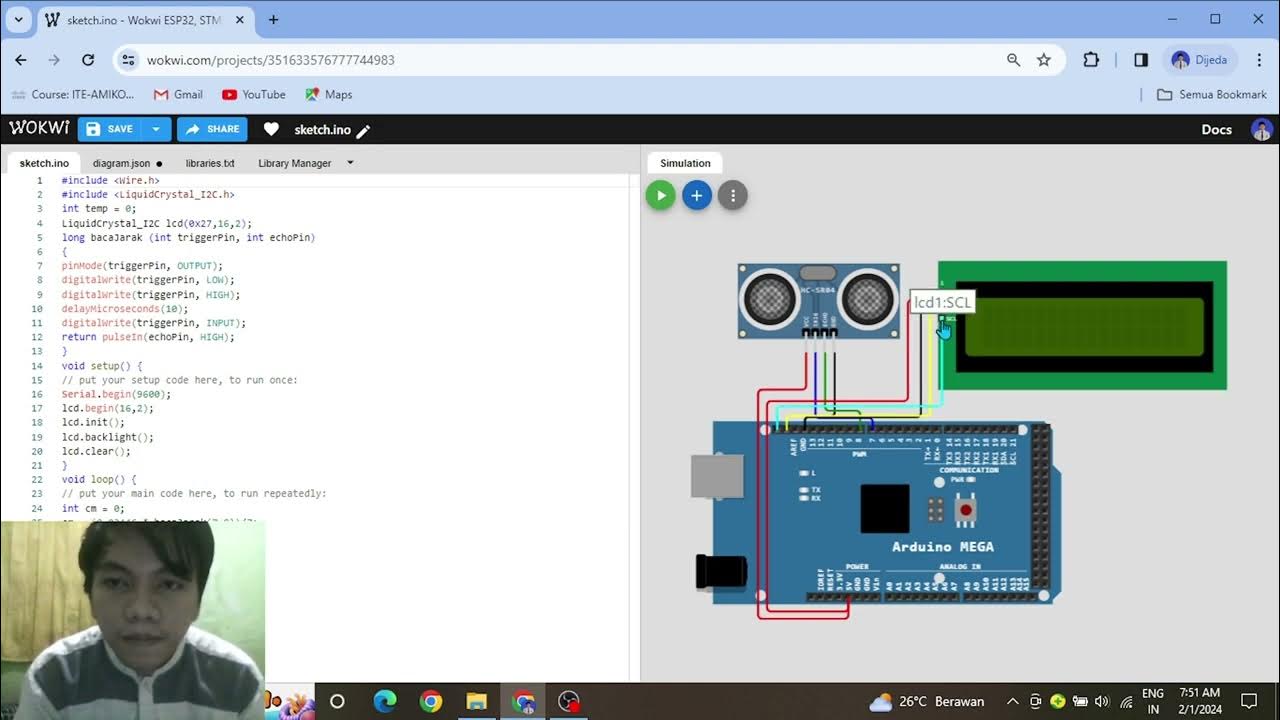Viewport: 1280px width, 720px height.
Task: Click the WOKWi logo
Action: click(39, 128)
